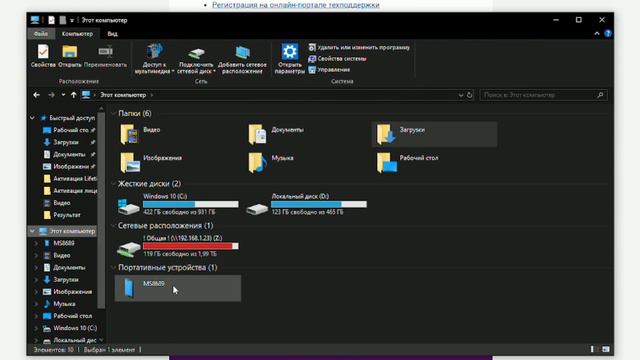
Task: Collapse the Сетевые расположения (1) group
Action: pos(113,225)
